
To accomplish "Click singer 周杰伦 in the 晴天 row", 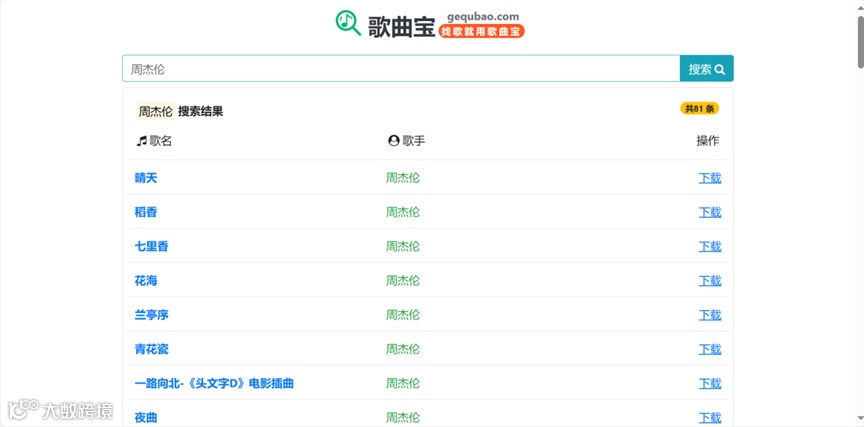I will pos(403,178).
